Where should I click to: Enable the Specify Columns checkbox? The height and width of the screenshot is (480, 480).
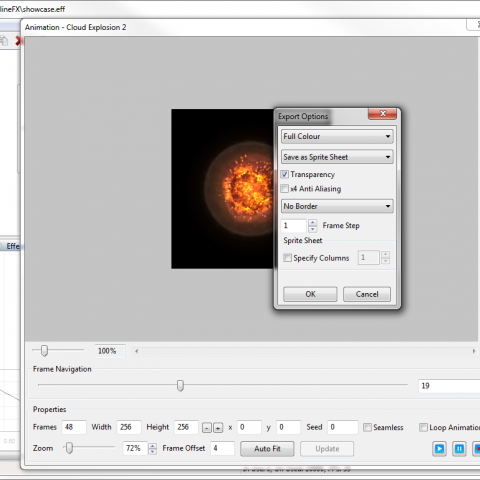point(287,258)
